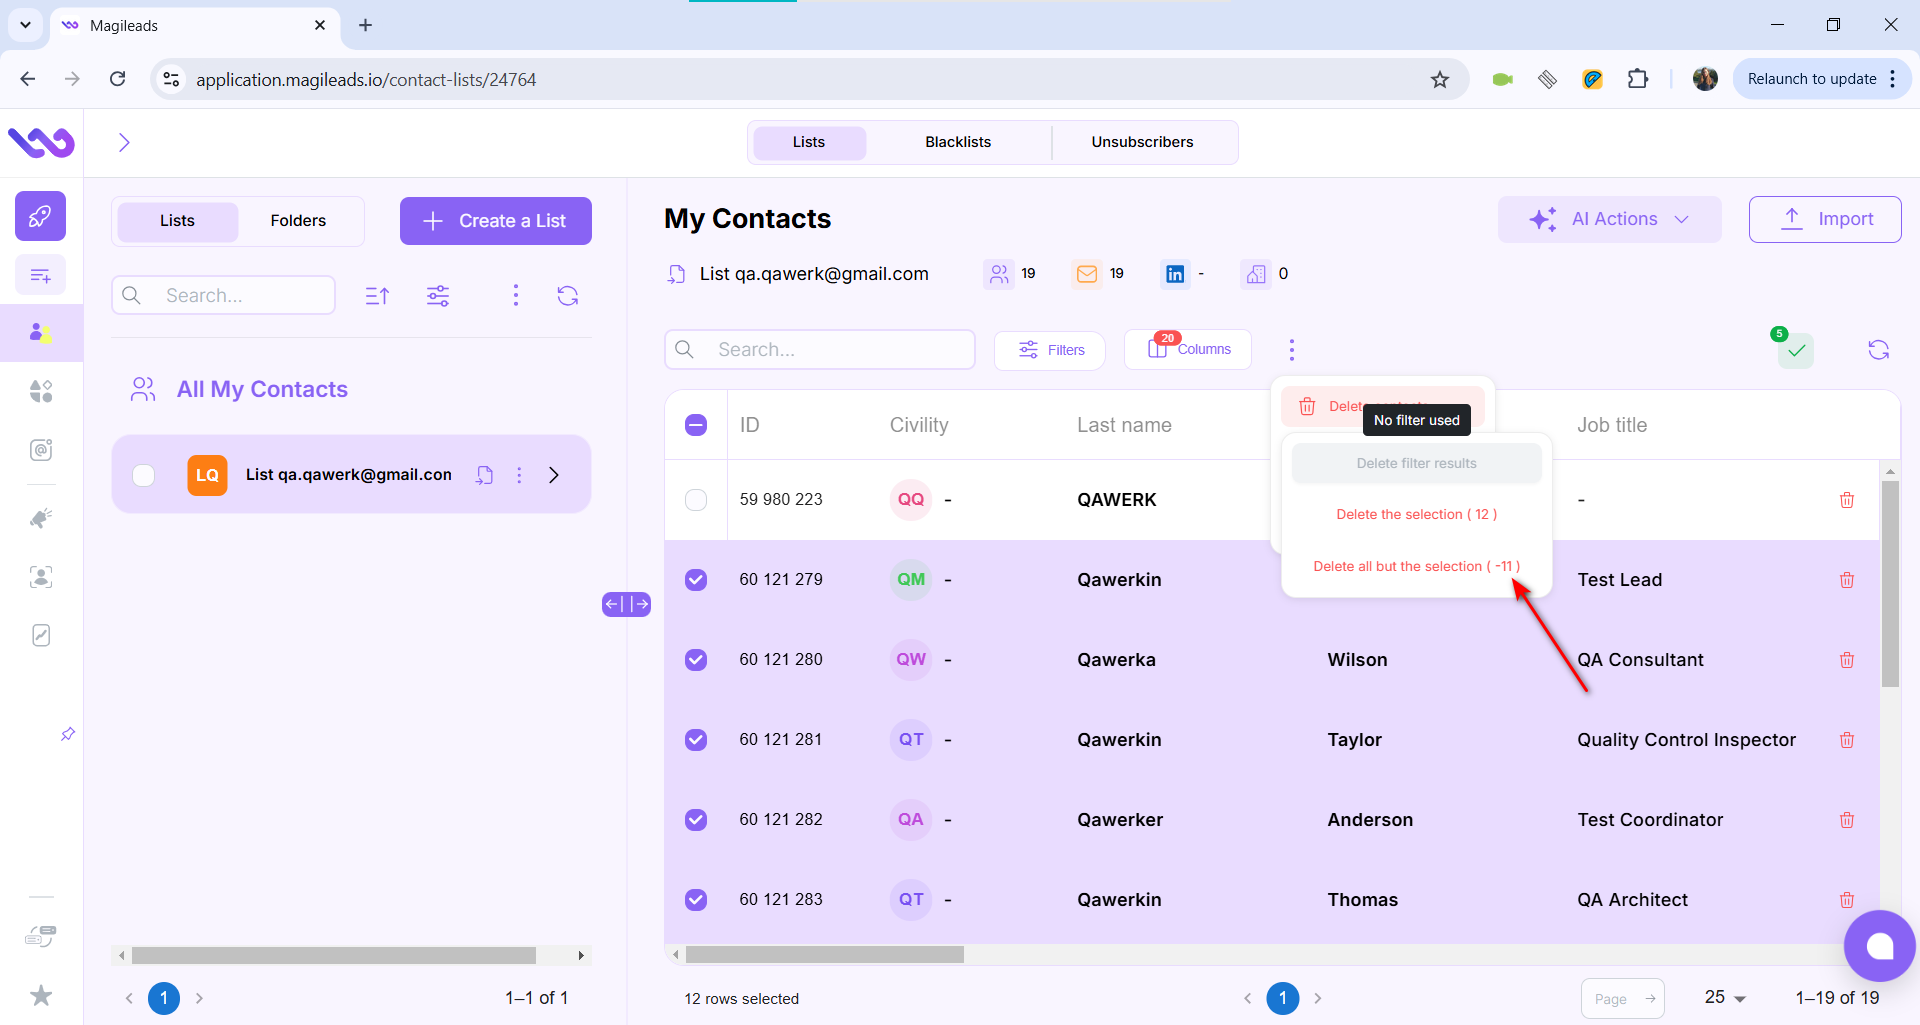Open the megaphone campaigns sidebar icon

click(41, 518)
